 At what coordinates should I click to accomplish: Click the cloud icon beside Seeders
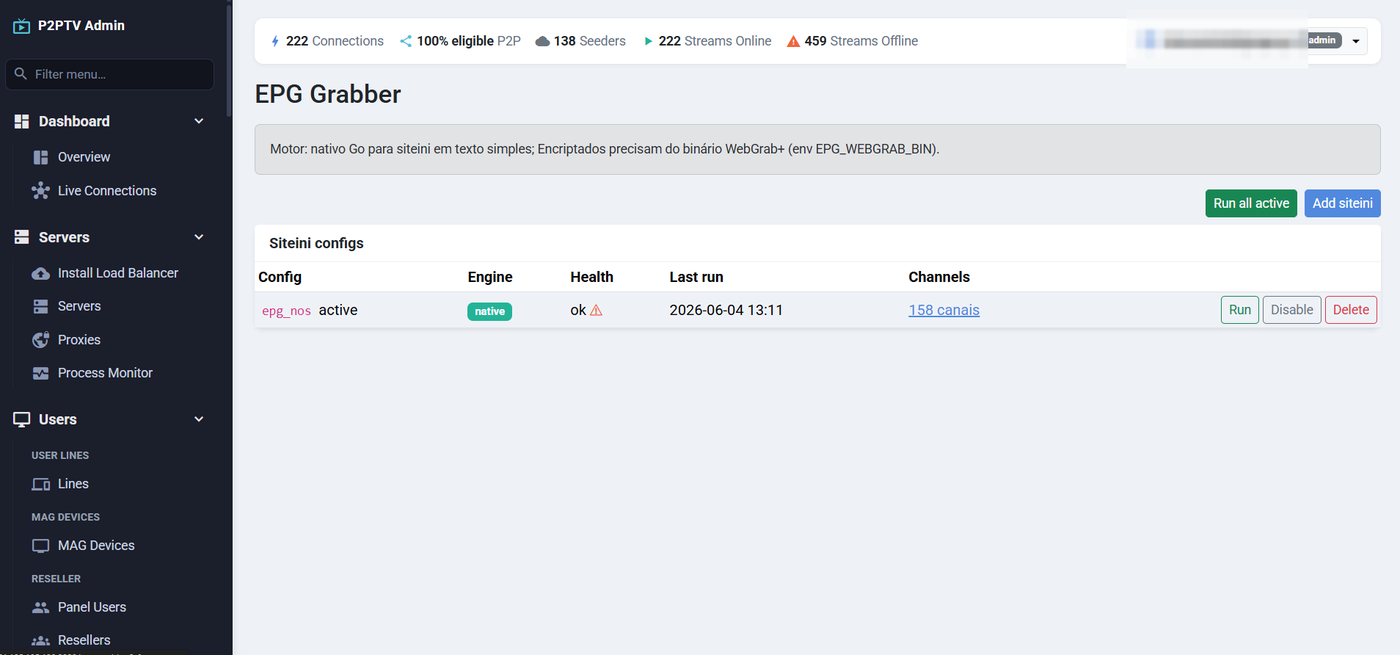[542, 41]
